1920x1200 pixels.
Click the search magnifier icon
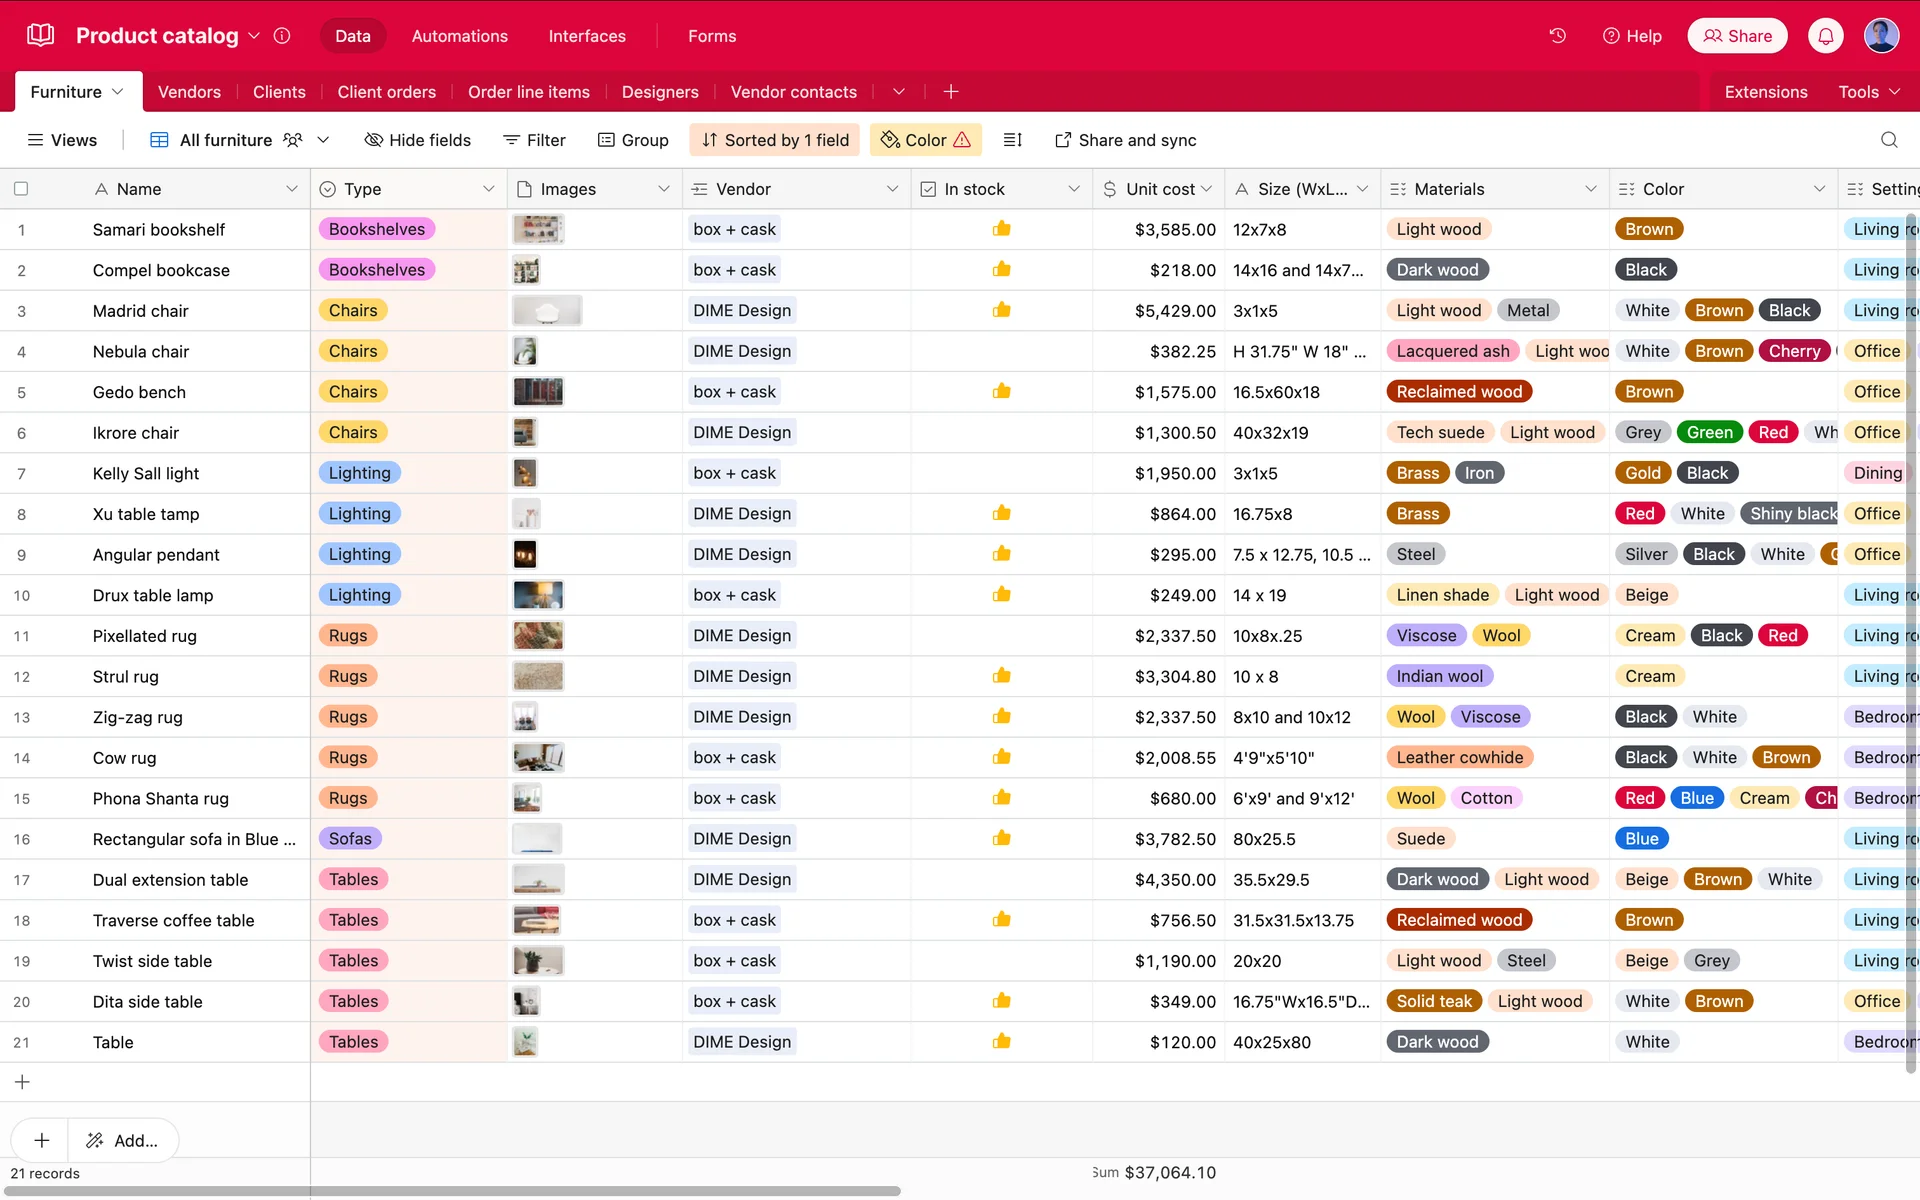(1888, 140)
